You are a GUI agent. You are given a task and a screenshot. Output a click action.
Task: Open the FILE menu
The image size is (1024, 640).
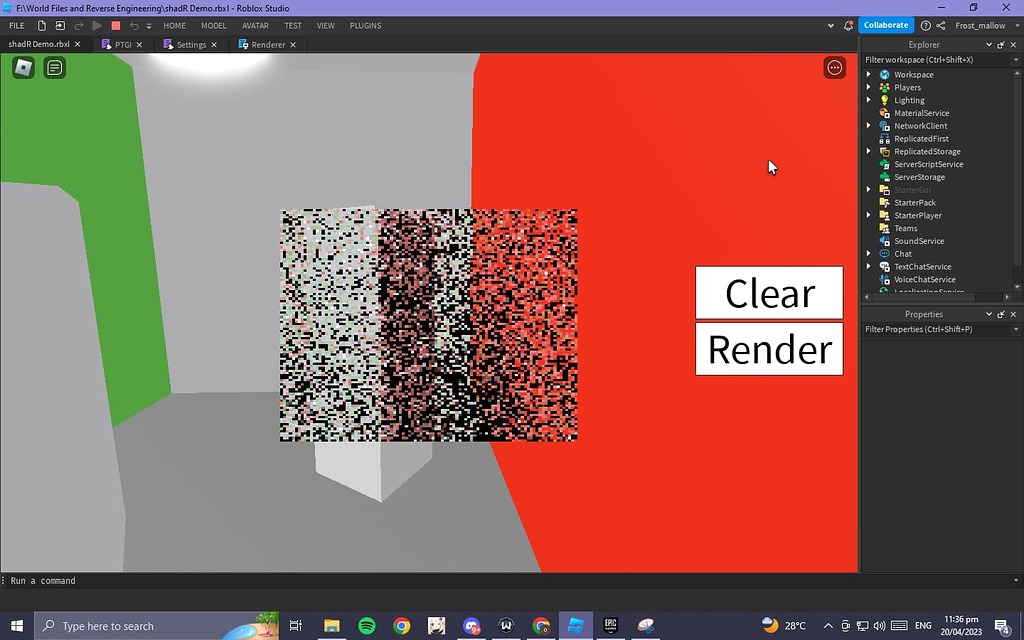pyautogui.click(x=16, y=25)
